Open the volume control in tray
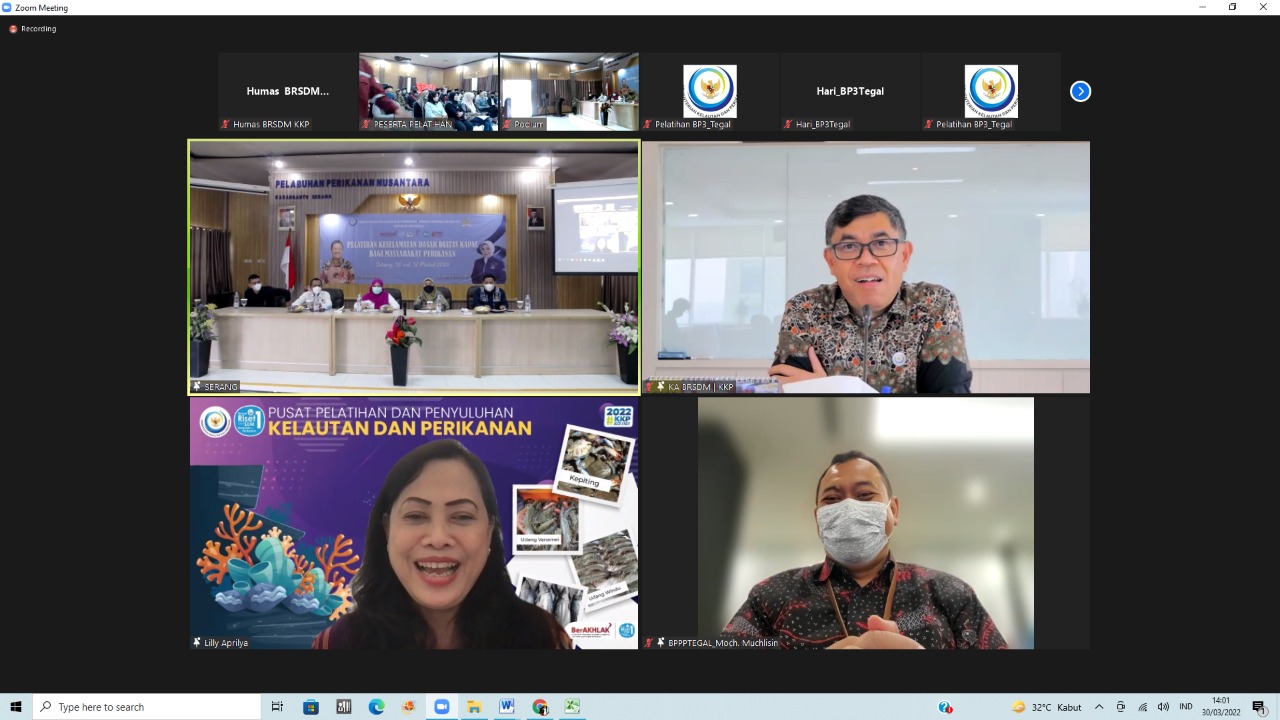The height and width of the screenshot is (720, 1280). (x=1163, y=707)
